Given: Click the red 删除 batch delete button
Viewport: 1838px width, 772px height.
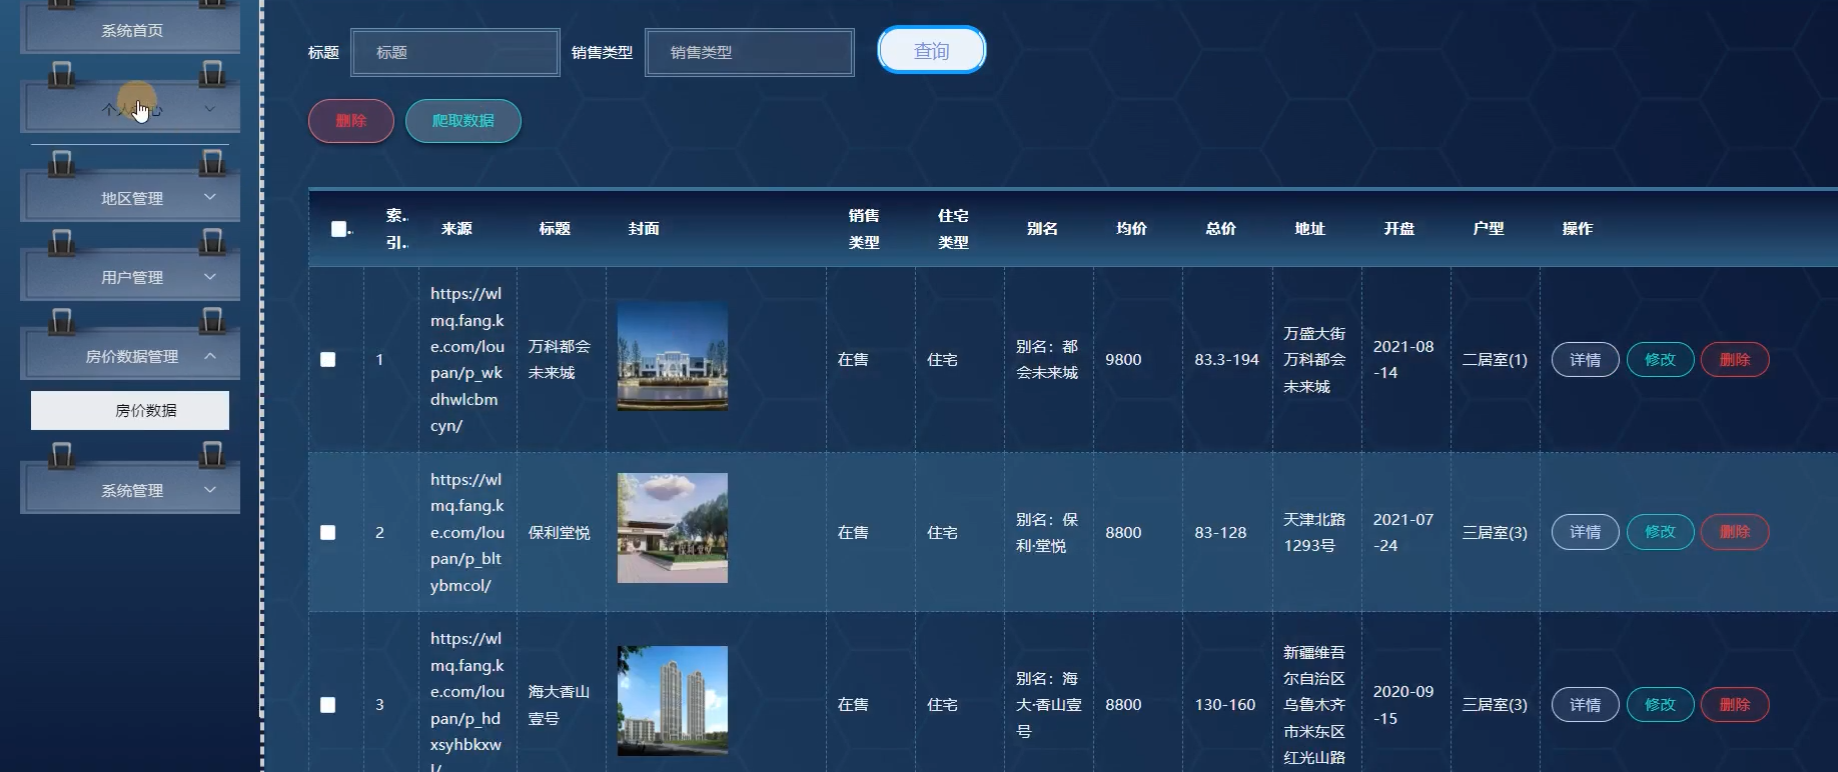Looking at the screenshot, I should [351, 121].
